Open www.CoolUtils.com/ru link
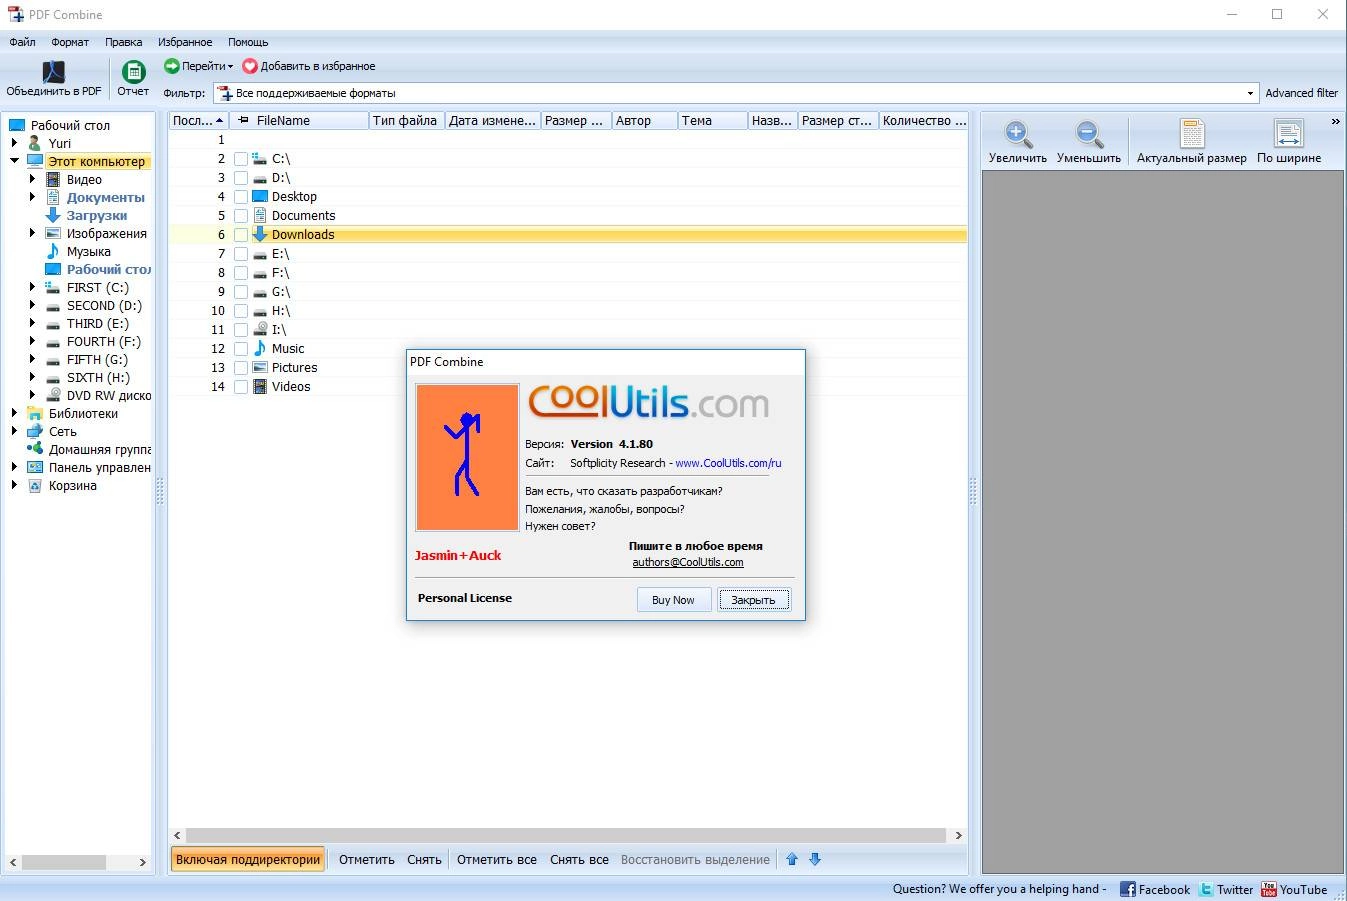The width and height of the screenshot is (1347, 901). [x=728, y=463]
